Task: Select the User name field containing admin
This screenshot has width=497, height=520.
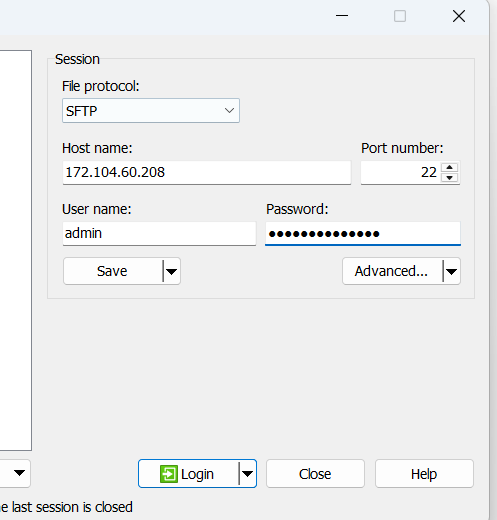Action: click(x=159, y=233)
